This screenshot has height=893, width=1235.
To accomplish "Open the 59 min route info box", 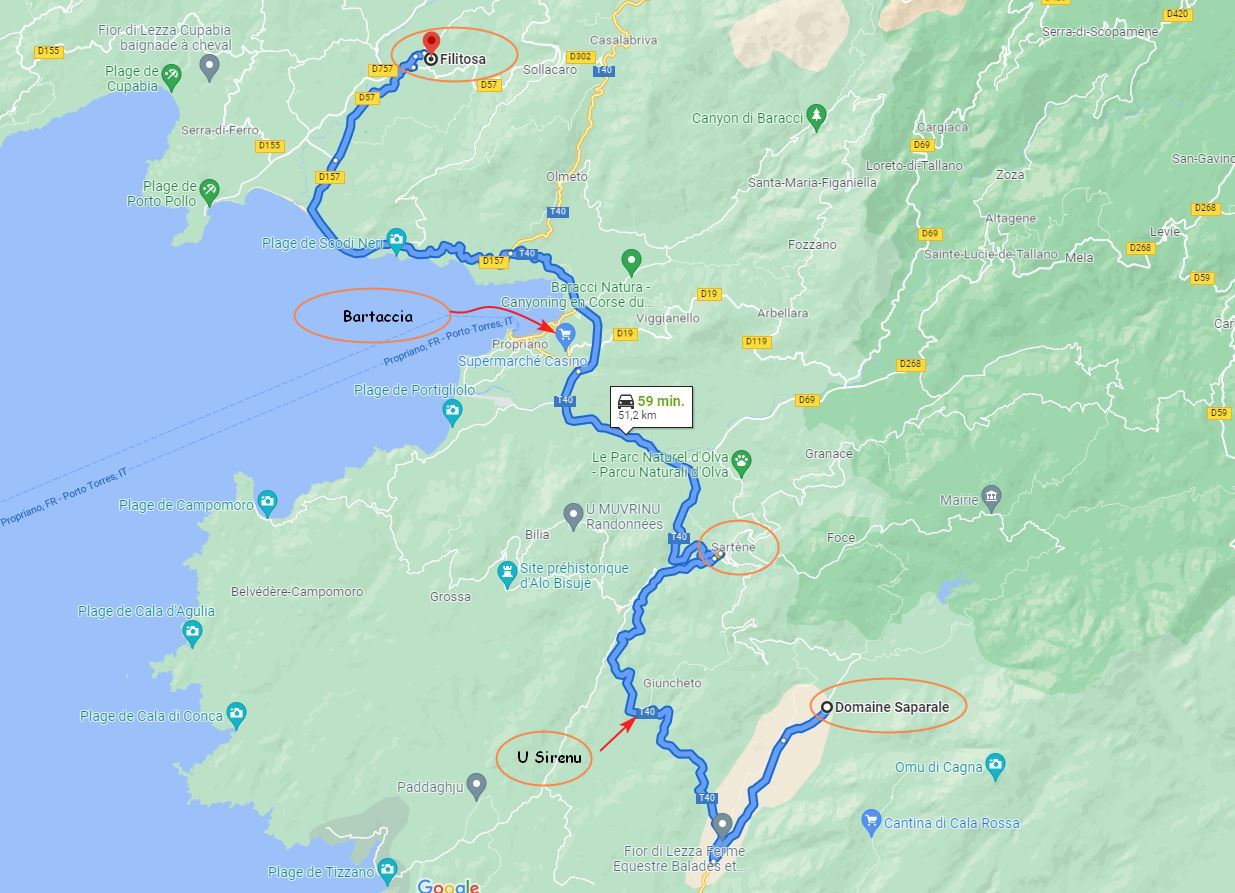I will (x=651, y=407).
